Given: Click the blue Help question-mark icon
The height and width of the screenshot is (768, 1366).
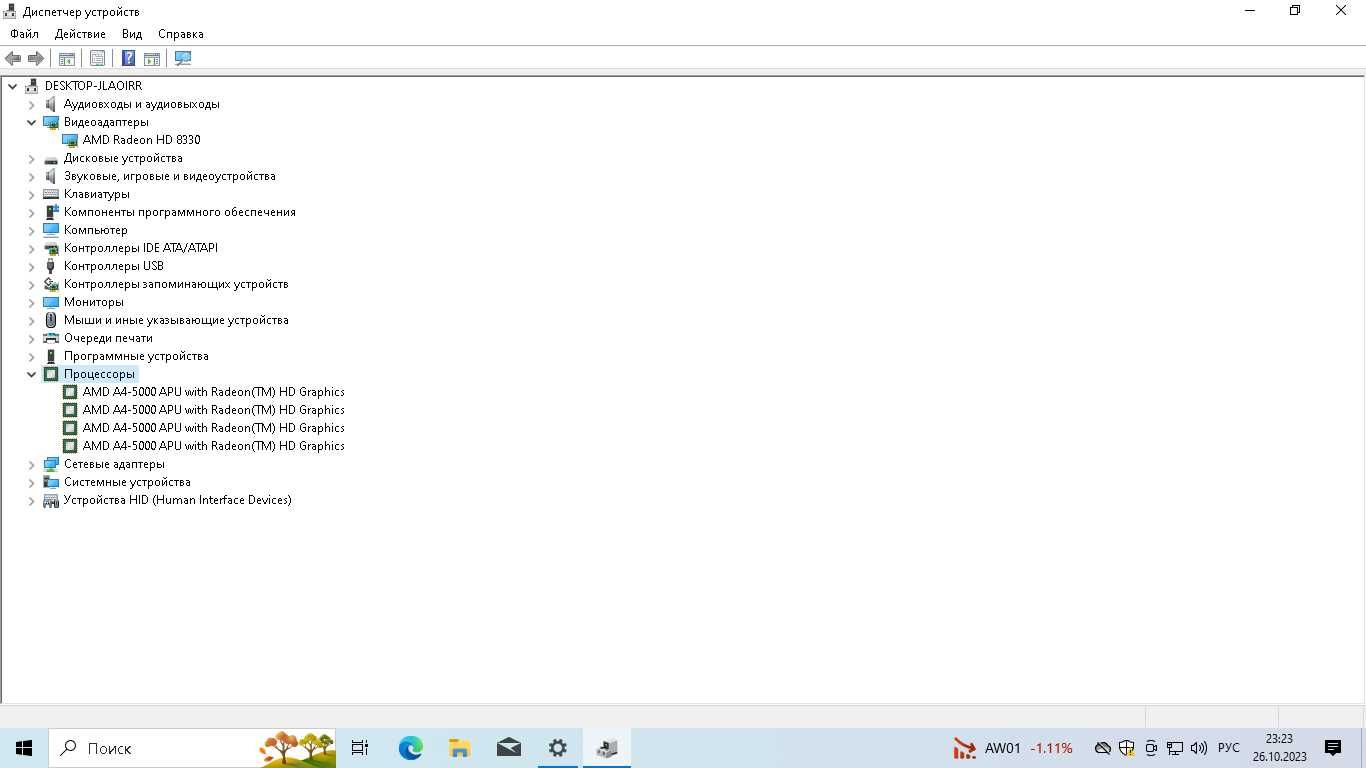Looking at the screenshot, I should 128,59.
